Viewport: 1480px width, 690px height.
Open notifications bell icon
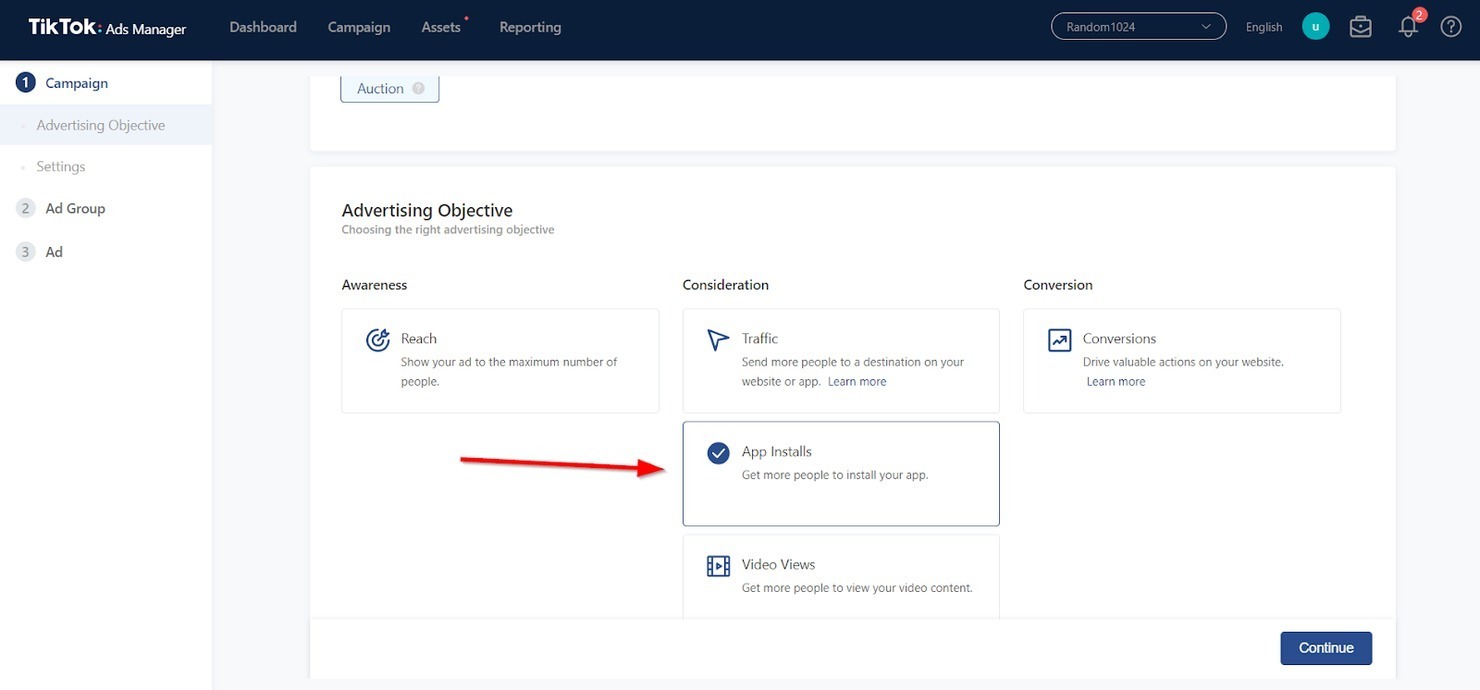click(1409, 27)
